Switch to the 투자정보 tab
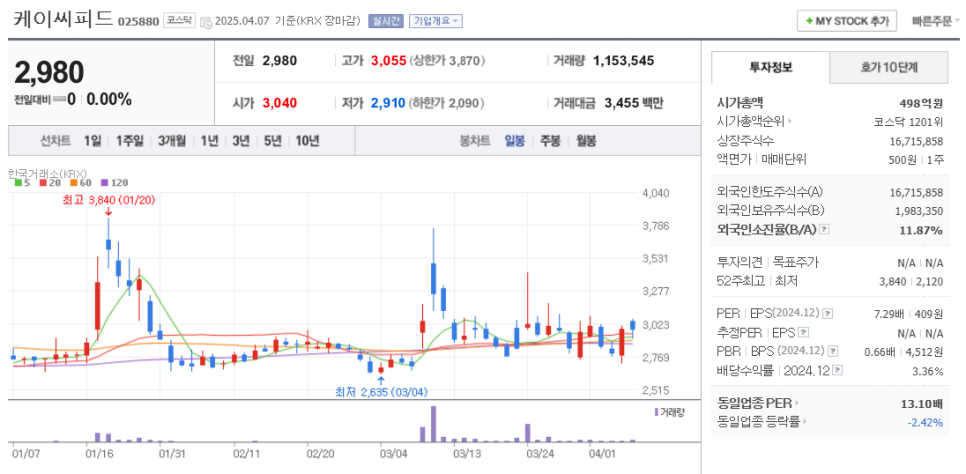 pyautogui.click(x=771, y=67)
